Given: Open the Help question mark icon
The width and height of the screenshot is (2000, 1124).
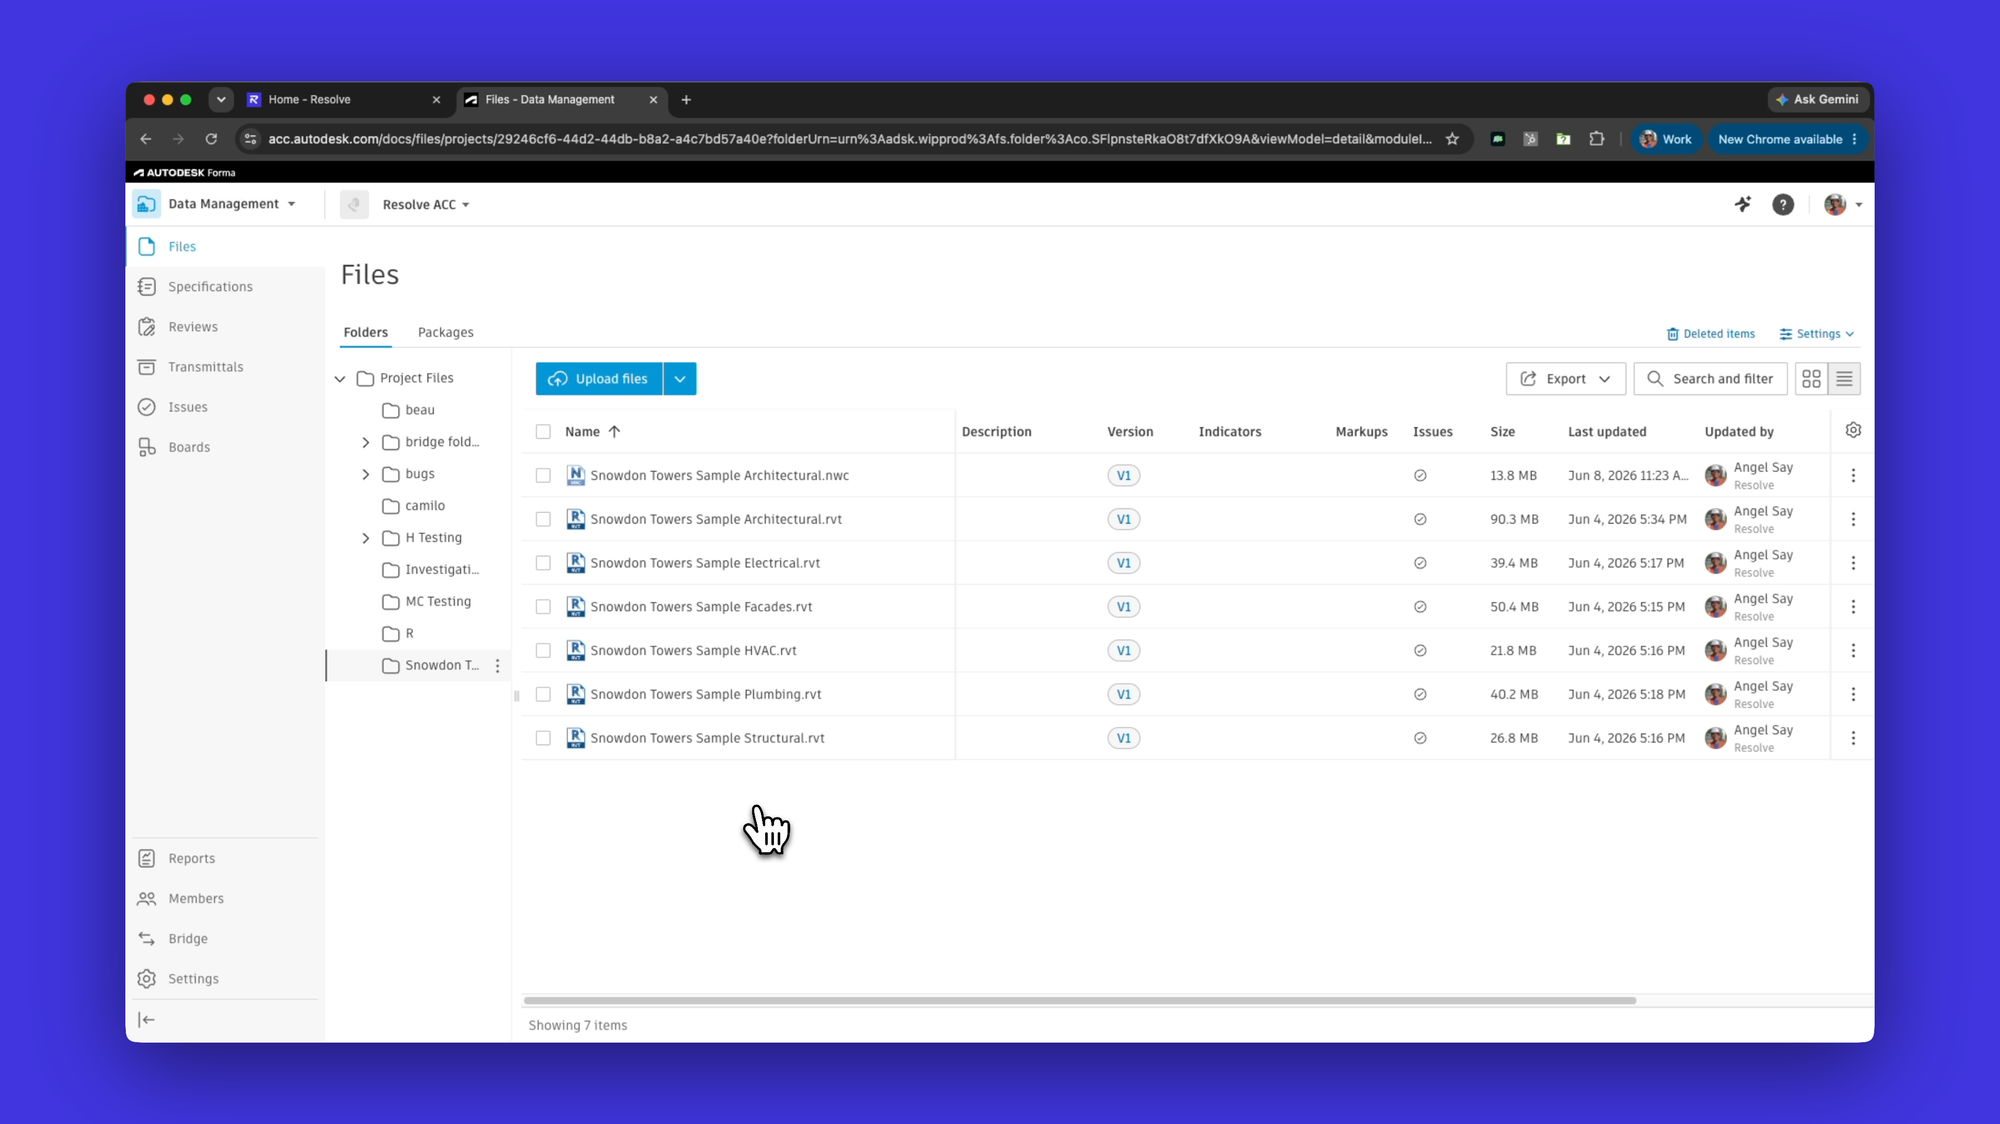Looking at the screenshot, I should 1783,204.
